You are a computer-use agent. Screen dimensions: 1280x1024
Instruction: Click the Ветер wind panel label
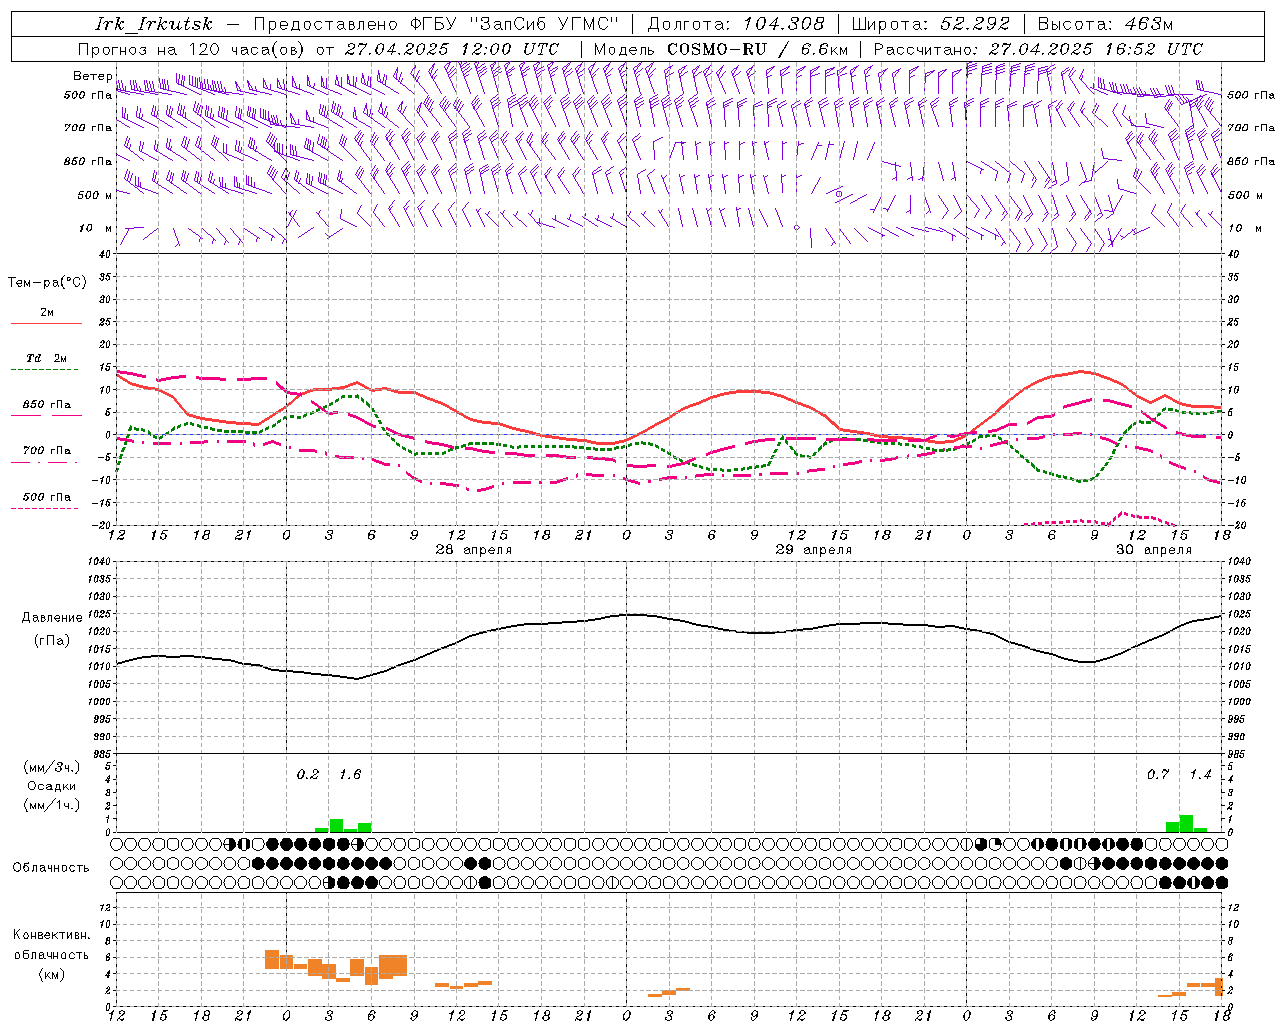click(92, 76)
